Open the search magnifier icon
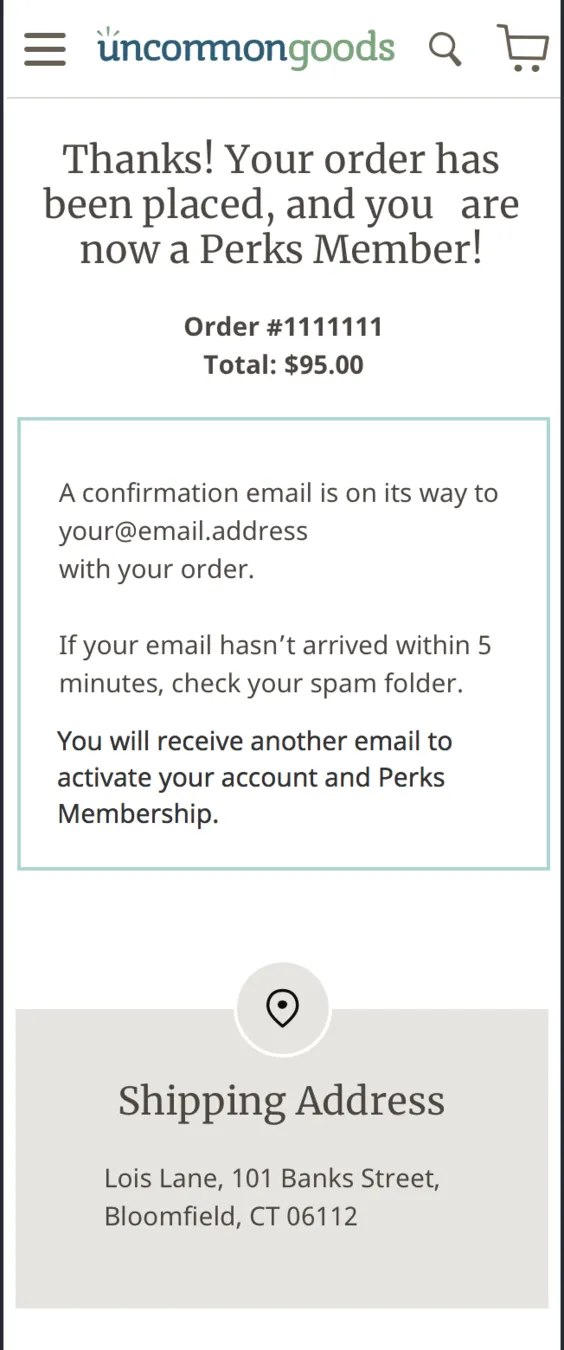 point(445,48)
